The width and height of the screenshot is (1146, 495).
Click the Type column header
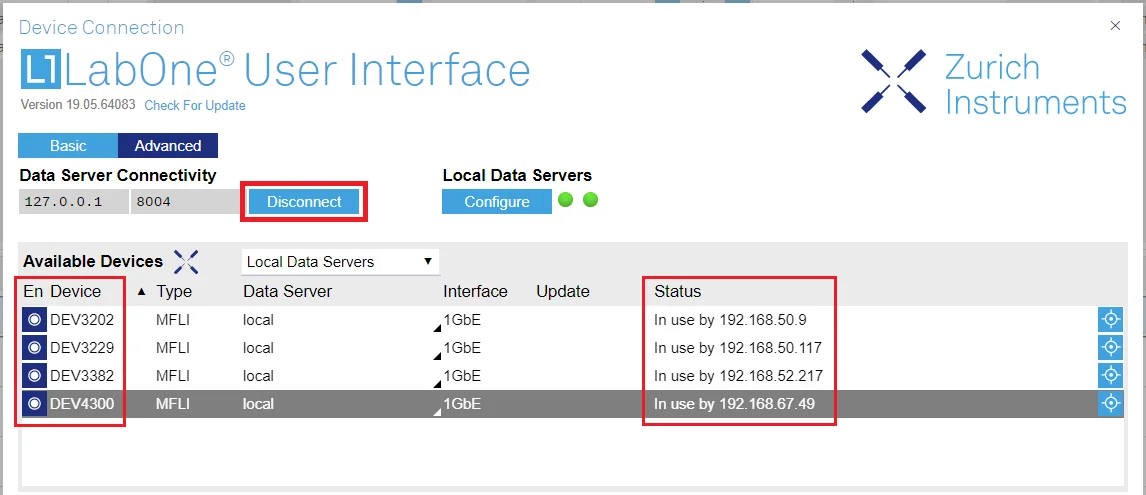[x=174, y=292]
